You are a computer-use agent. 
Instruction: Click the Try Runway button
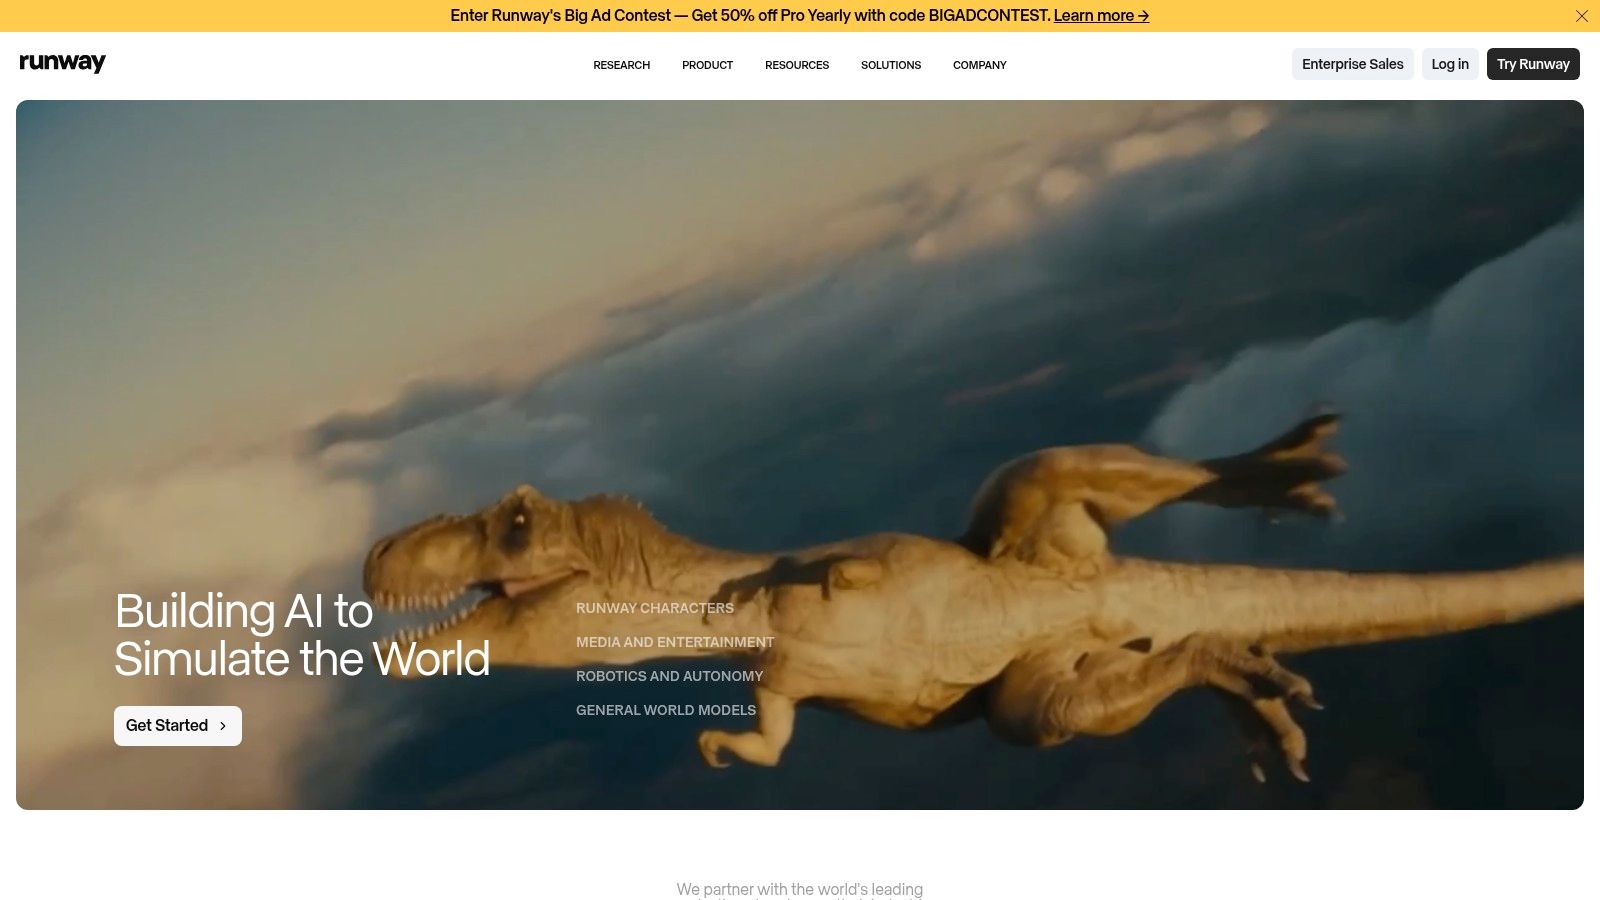click(1532, 64)
